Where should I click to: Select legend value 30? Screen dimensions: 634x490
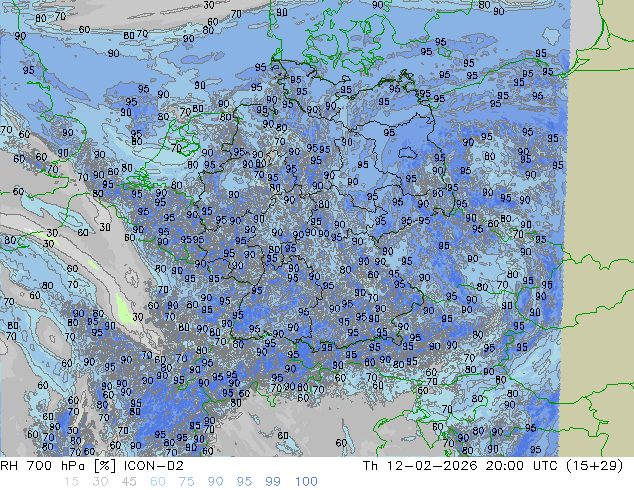(x=100, y=482)
